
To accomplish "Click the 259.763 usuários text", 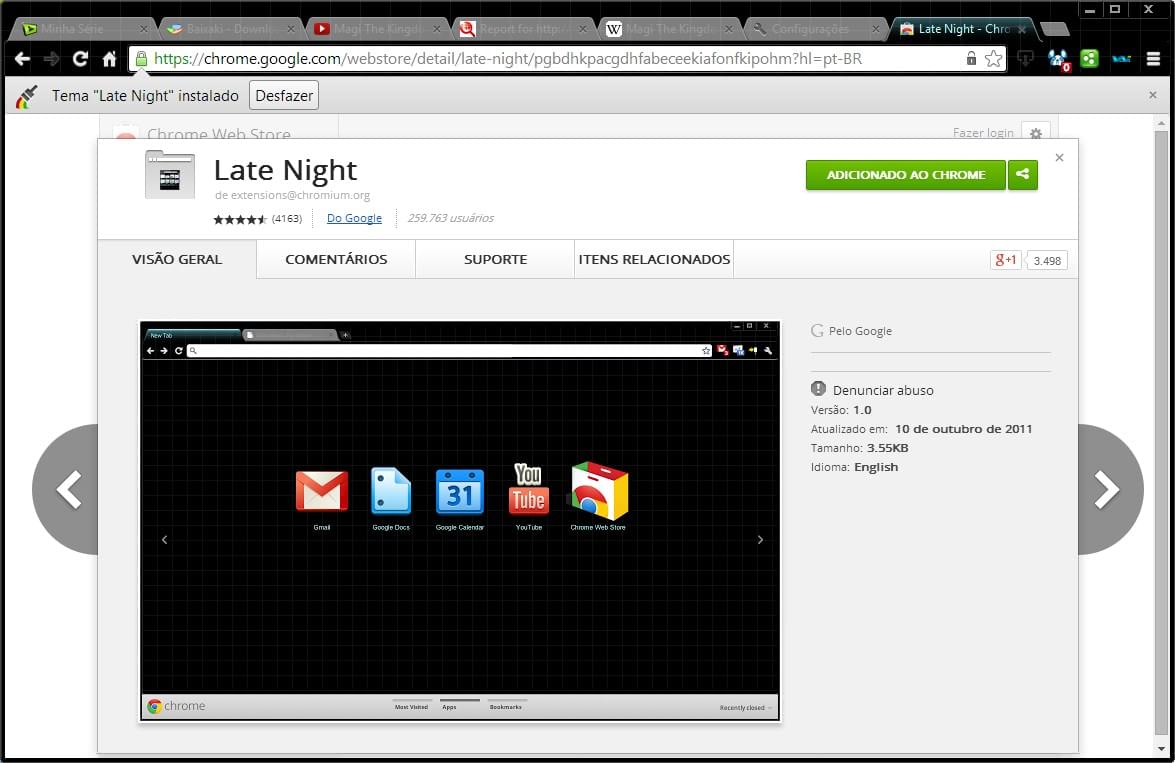I will pos(450,218).
